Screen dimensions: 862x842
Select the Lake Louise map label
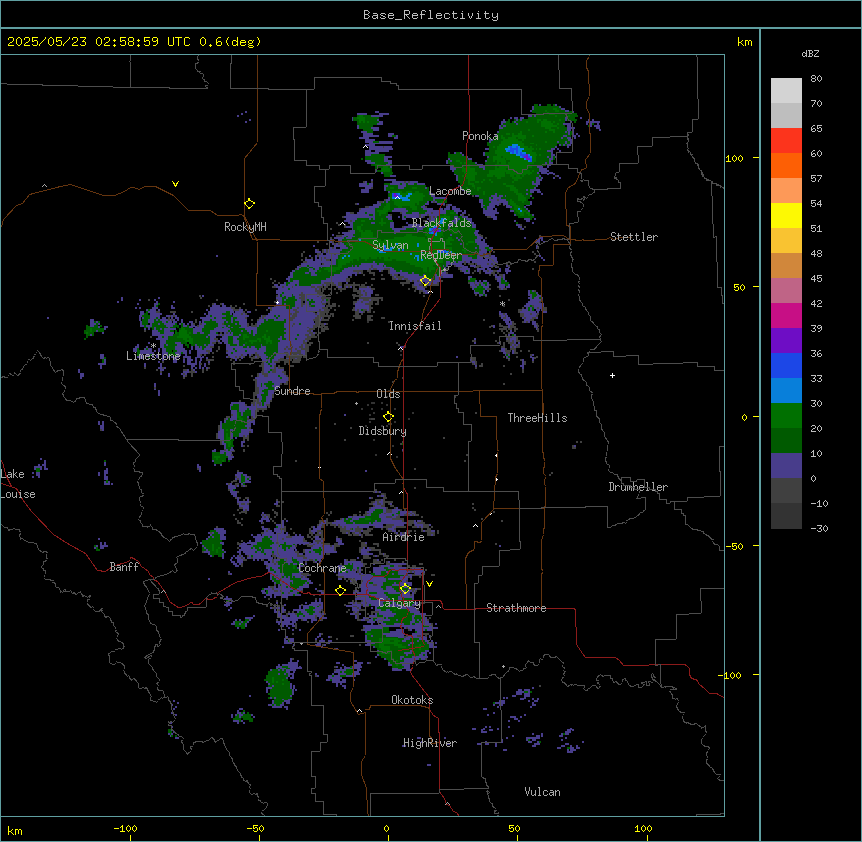[18, 484]
